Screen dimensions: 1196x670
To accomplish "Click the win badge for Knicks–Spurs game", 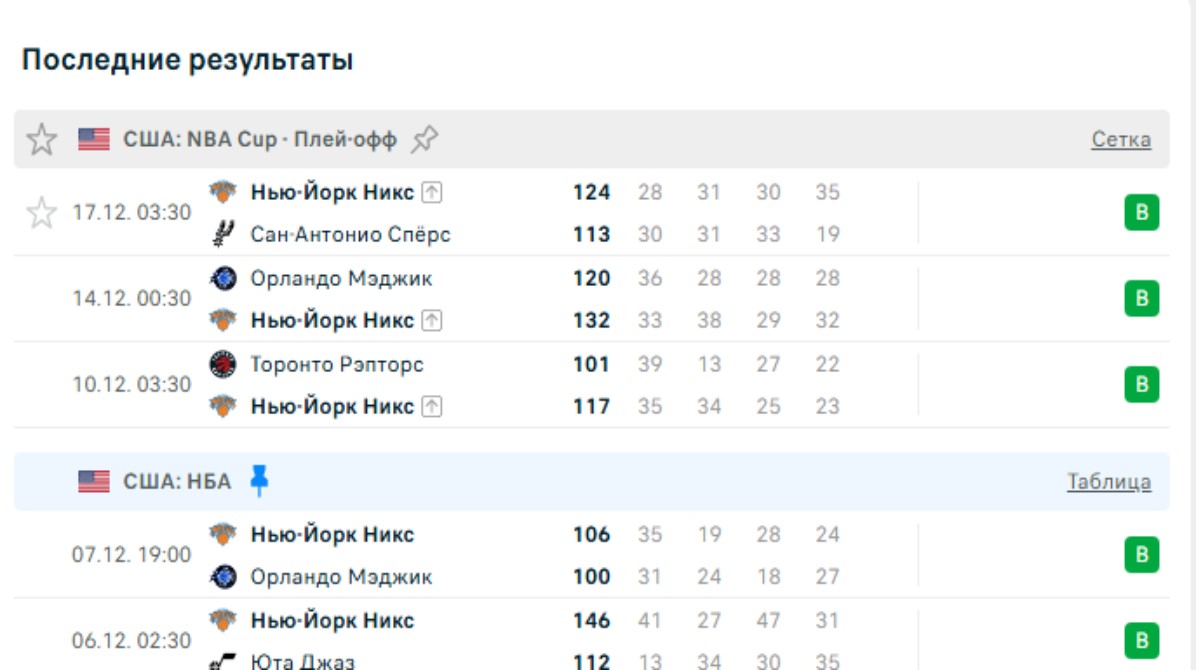I will click(1141, 213).
